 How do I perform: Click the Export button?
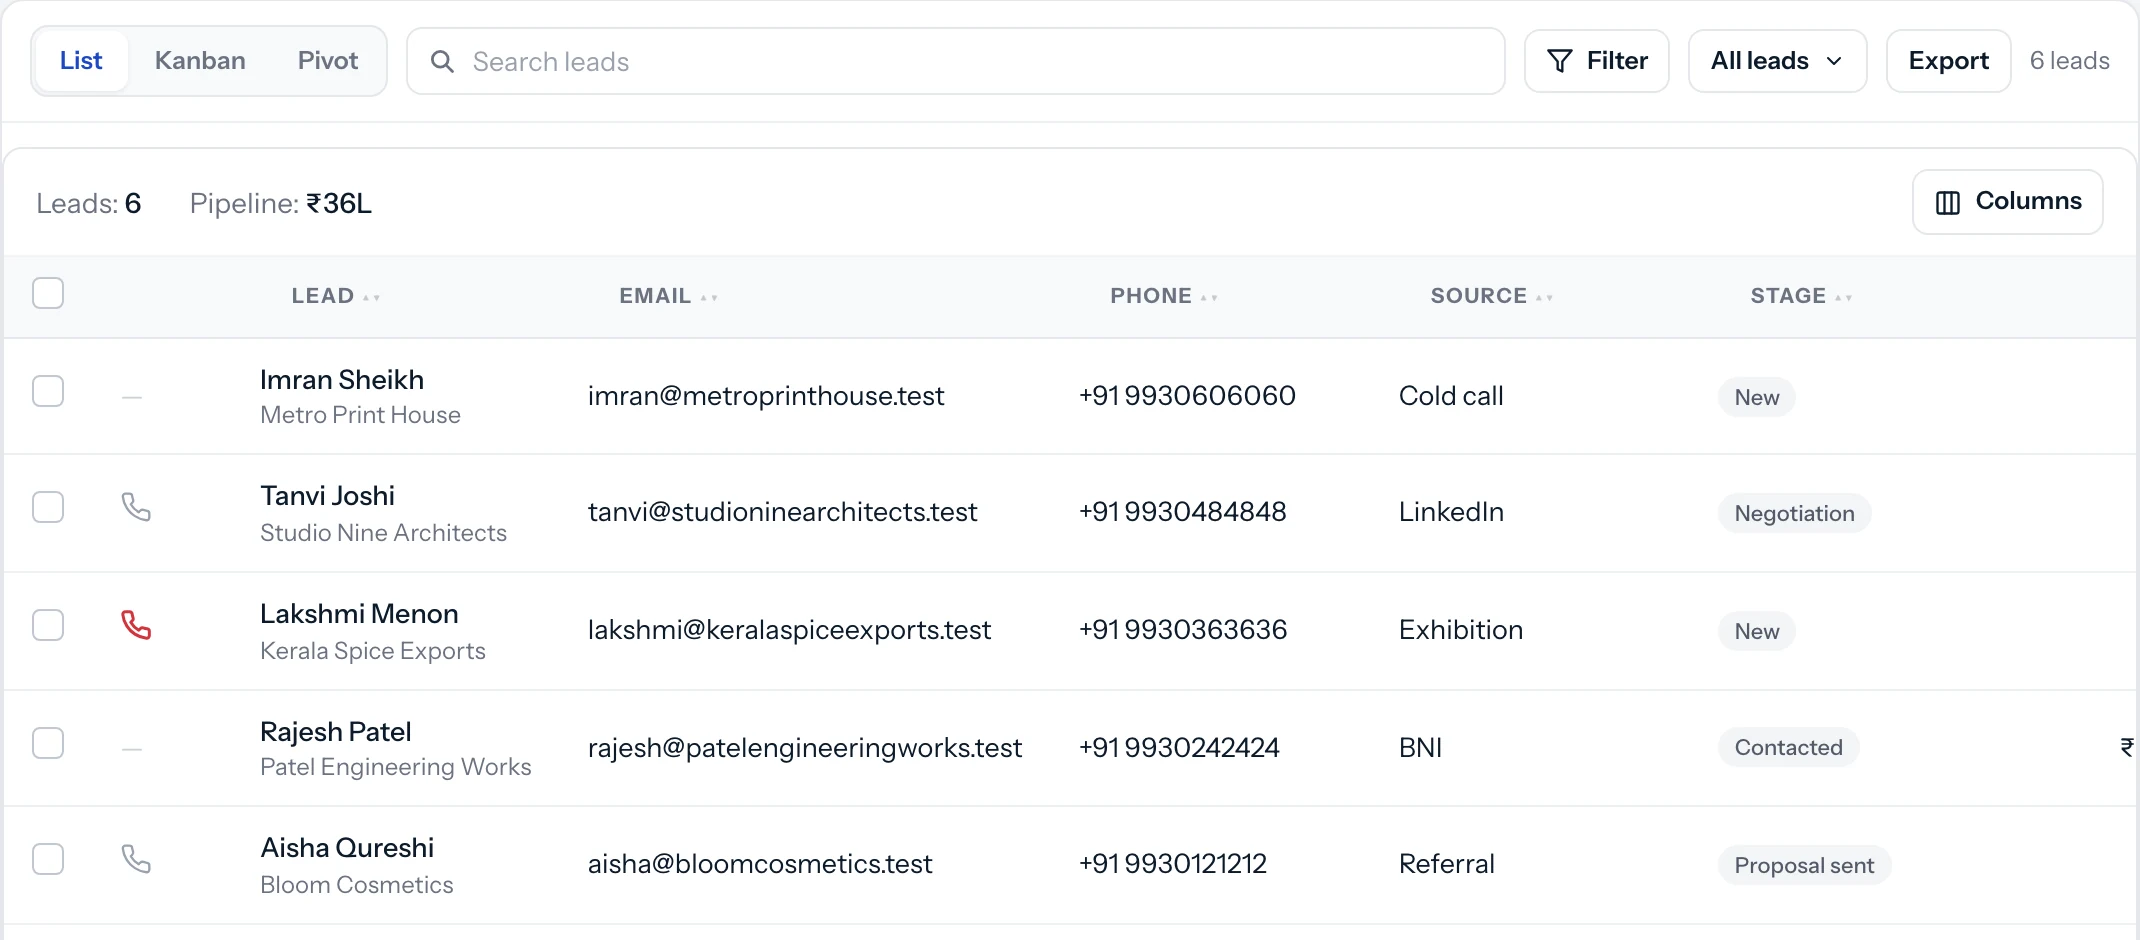(x=1948, y=61)
